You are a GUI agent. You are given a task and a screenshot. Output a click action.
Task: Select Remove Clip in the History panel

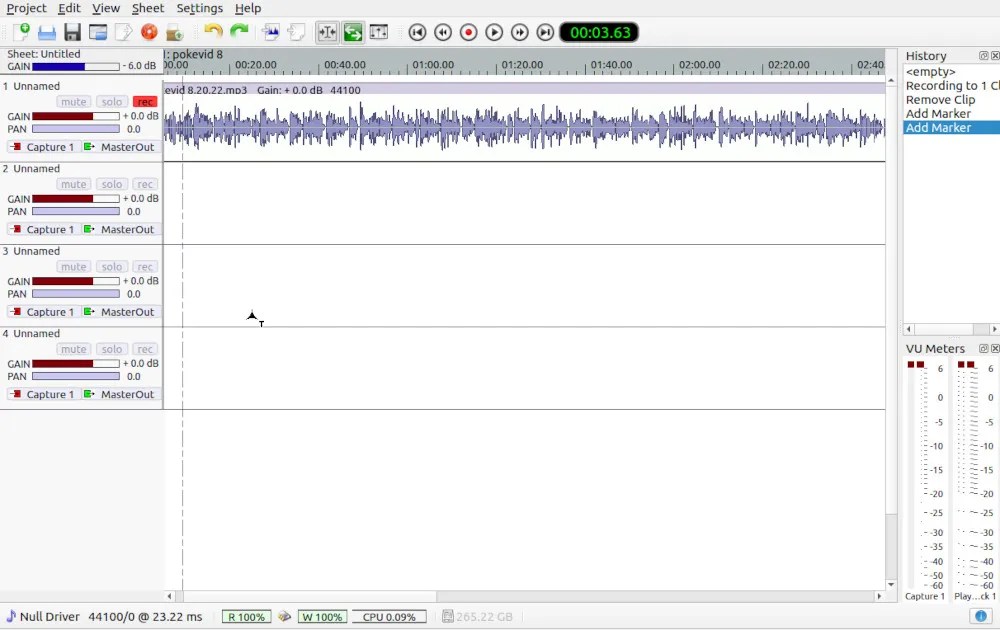940,99
